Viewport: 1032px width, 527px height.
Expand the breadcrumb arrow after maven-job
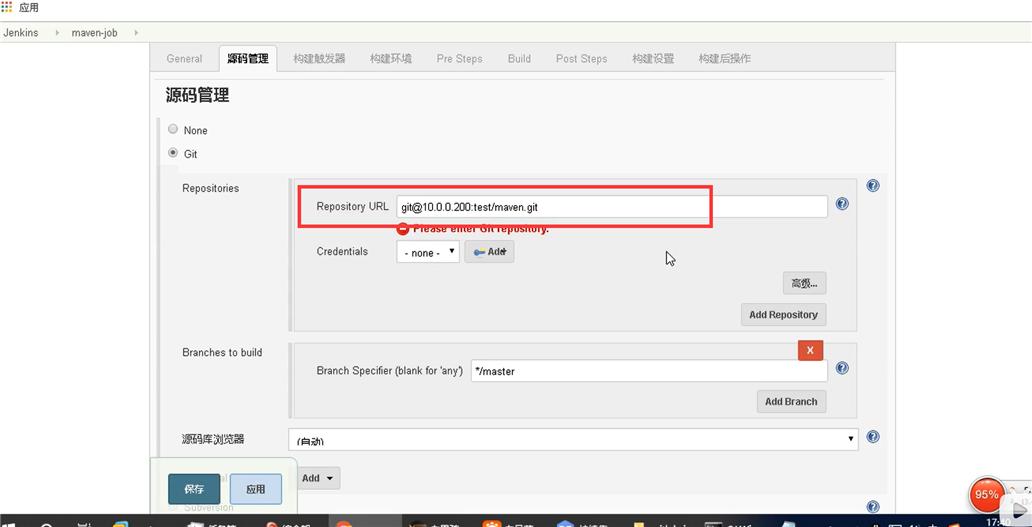[136, 32]
